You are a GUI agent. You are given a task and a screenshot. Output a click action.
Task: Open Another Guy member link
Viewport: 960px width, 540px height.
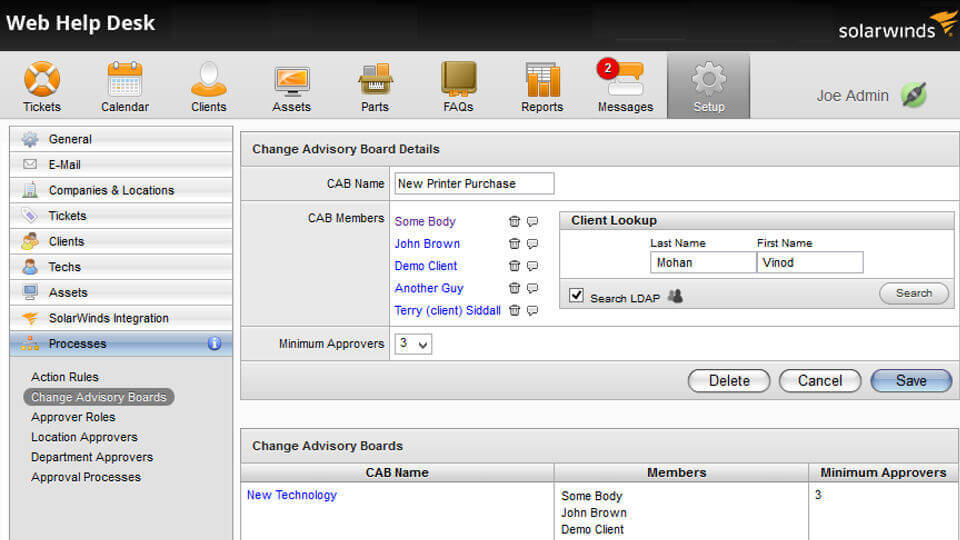tap(429, 288)
